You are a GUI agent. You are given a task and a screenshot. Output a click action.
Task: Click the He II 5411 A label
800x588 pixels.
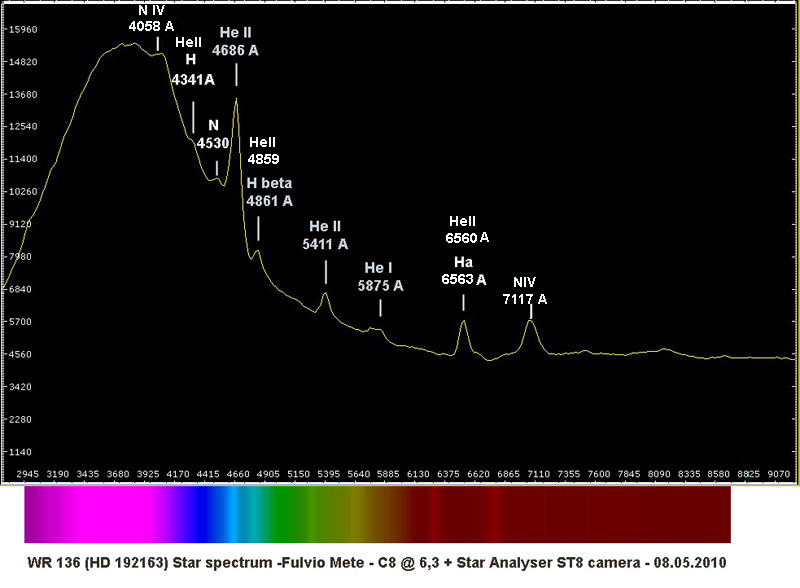click(325, 235)
